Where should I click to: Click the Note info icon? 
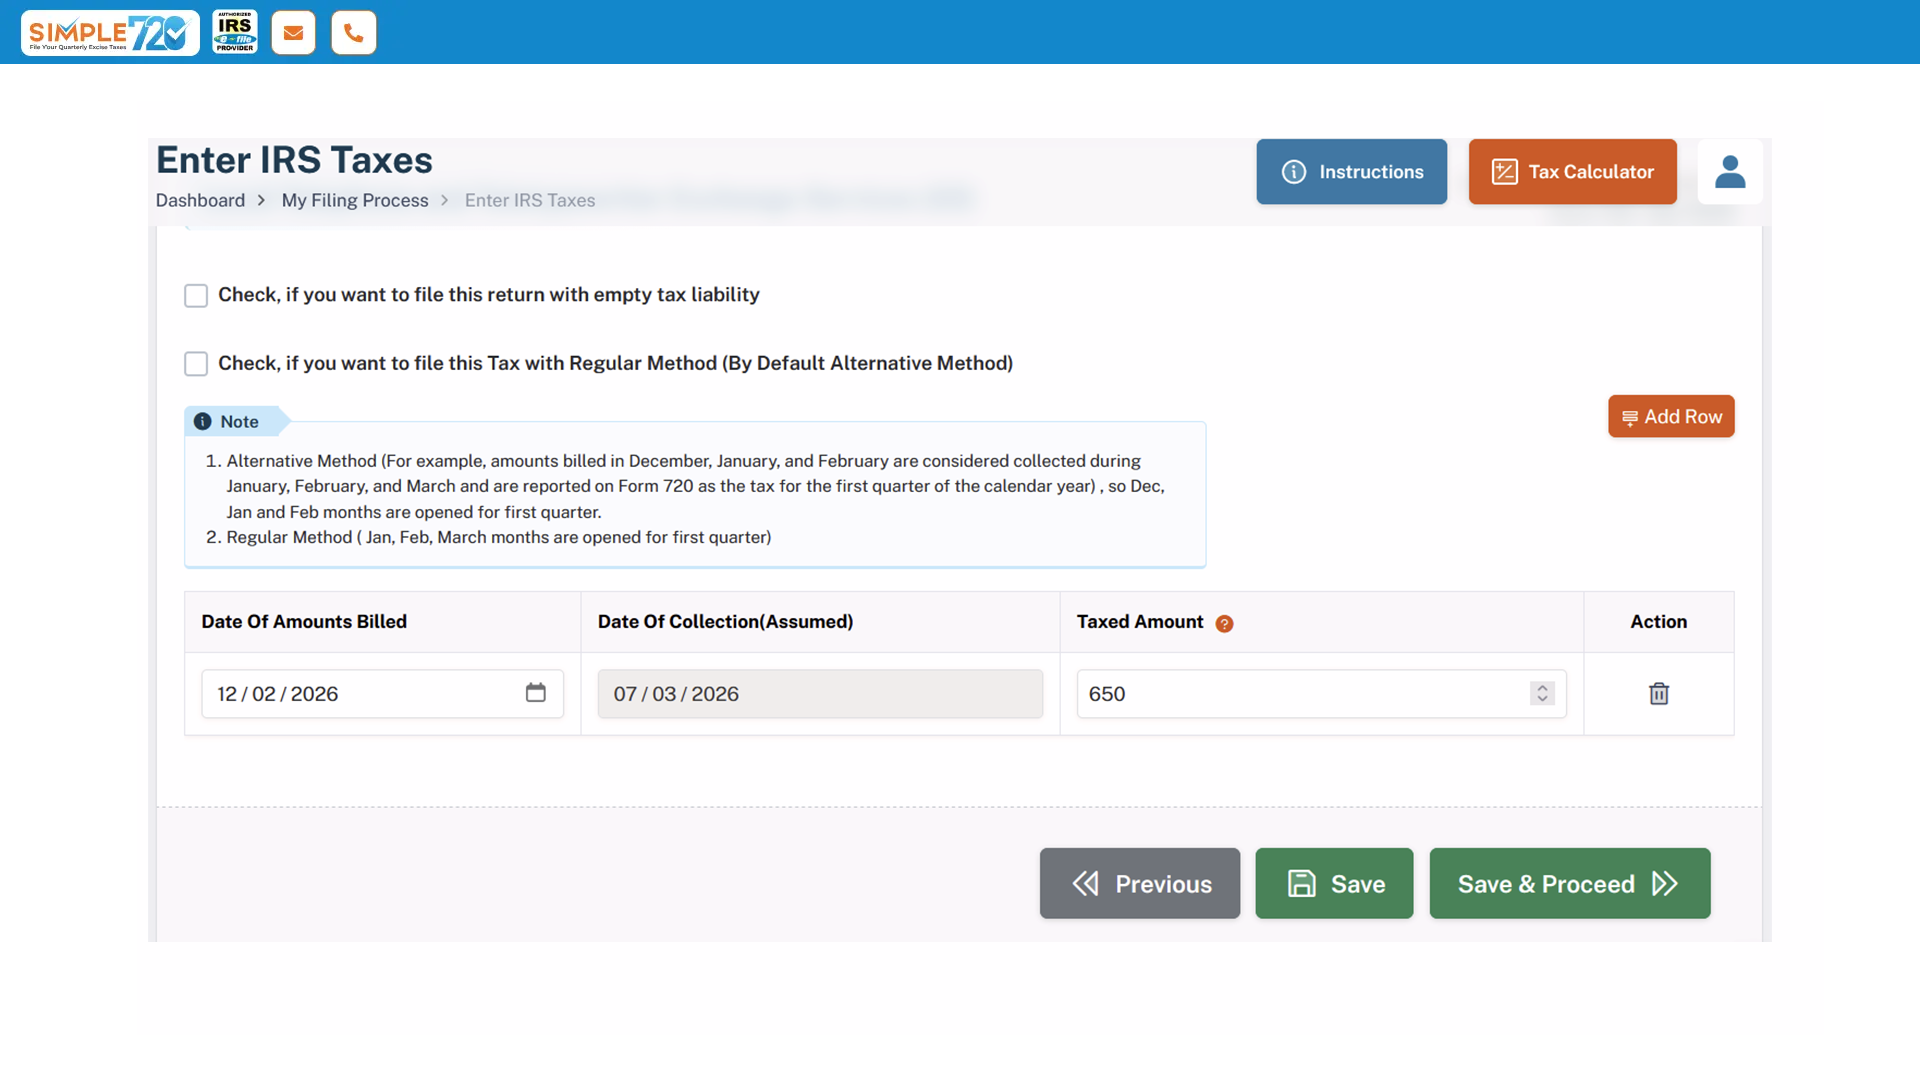click(202, 421)
